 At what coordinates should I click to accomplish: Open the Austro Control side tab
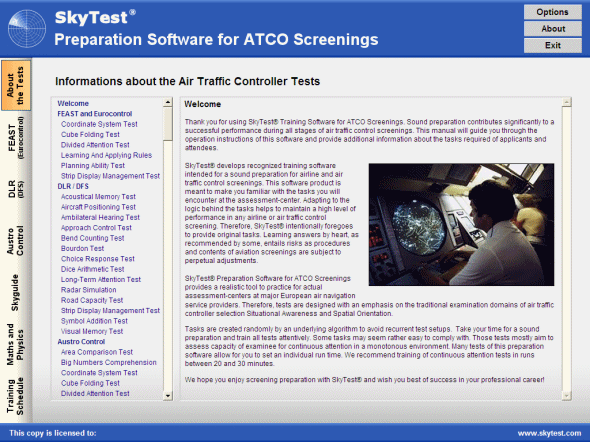pyautogui.click(x=16, y=240)
